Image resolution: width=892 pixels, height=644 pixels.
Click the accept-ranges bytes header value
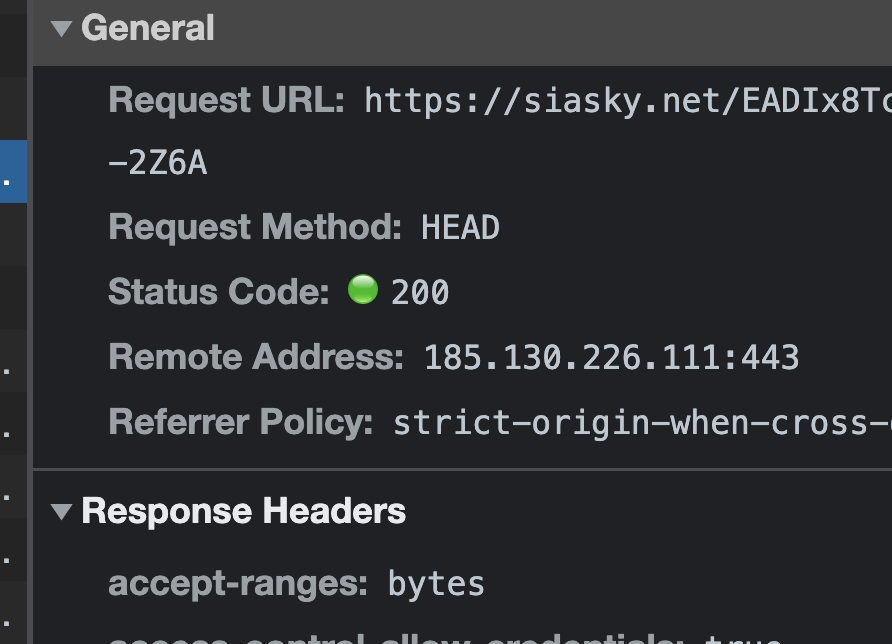point(435,582)
